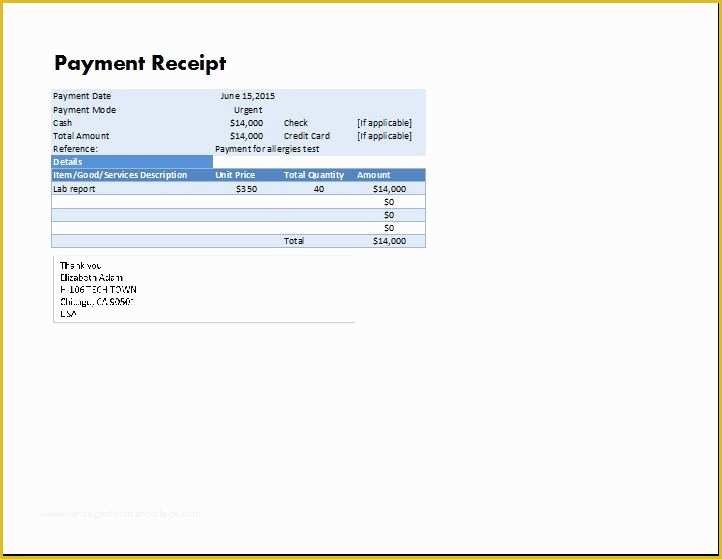This screenshot has height=559, width=722.
Task: Click the Thank you line
Action: [81, 266]
